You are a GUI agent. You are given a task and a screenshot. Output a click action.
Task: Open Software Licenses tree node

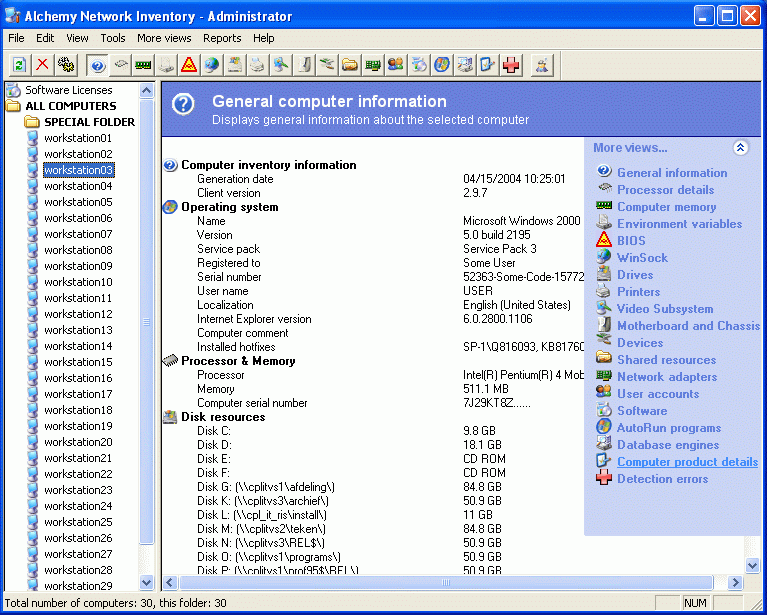68,90
